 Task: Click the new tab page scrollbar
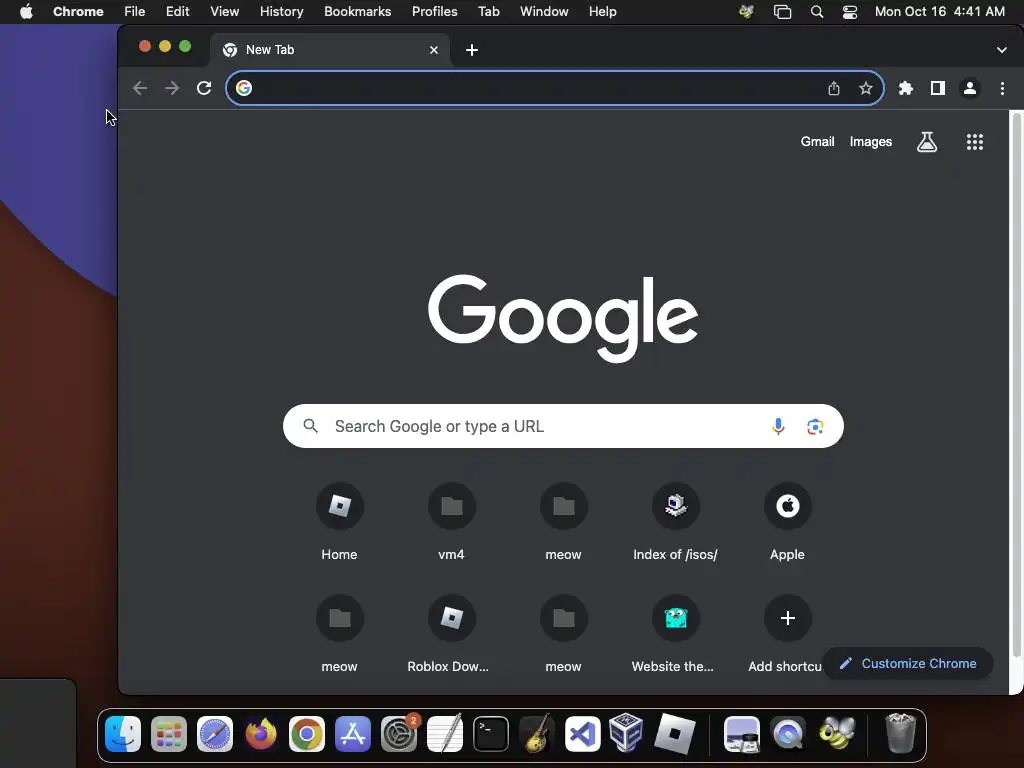tap(1016, 385)
